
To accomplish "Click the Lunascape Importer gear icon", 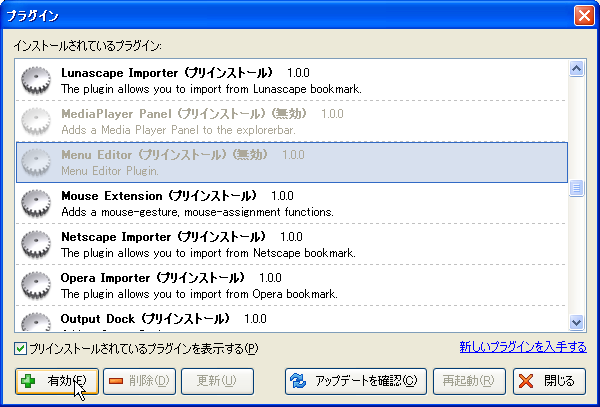I will pos(36,80).
